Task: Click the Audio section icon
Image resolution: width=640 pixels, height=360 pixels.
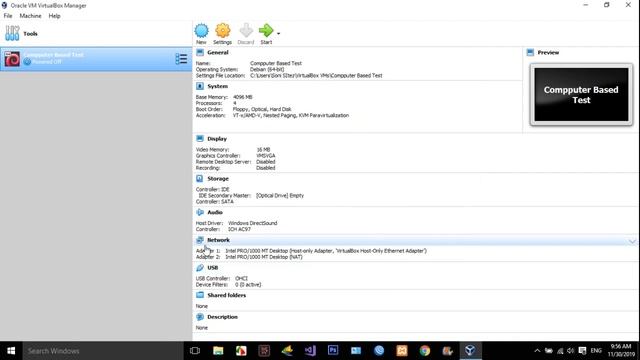Action: pyautogui.click(x=200, y=212)
